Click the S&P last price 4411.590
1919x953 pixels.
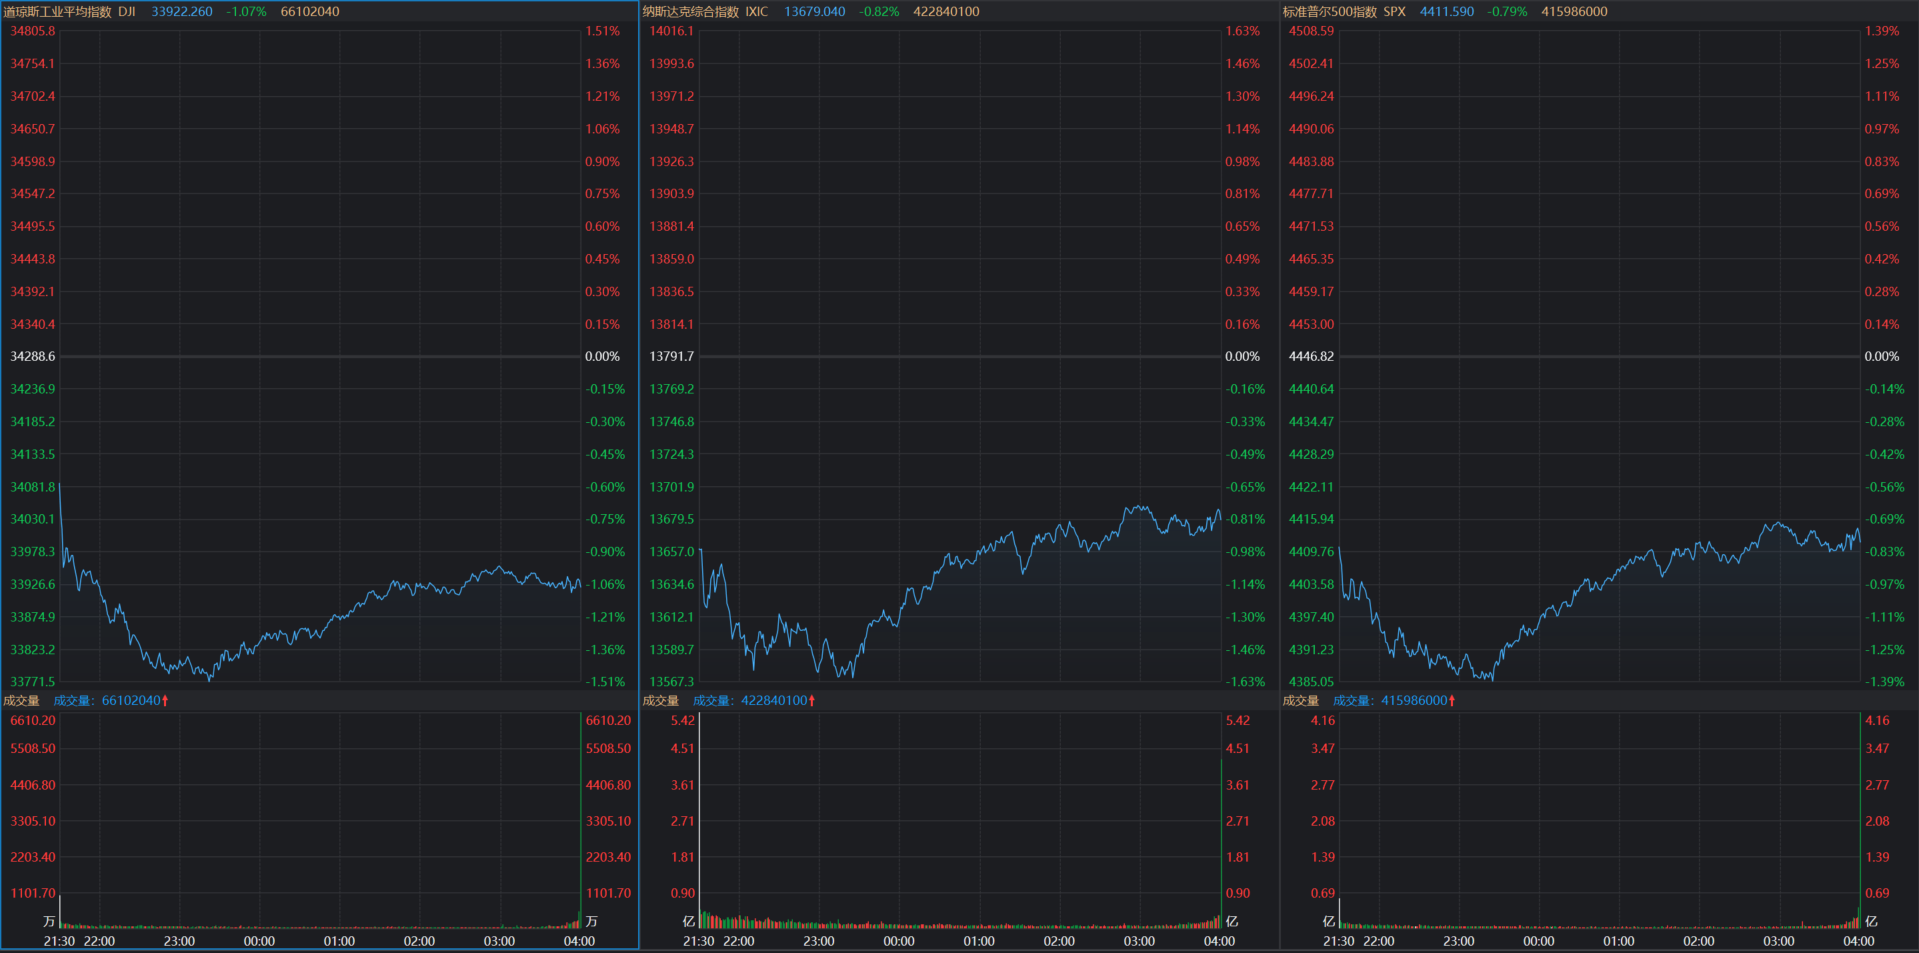(1447, 12)
